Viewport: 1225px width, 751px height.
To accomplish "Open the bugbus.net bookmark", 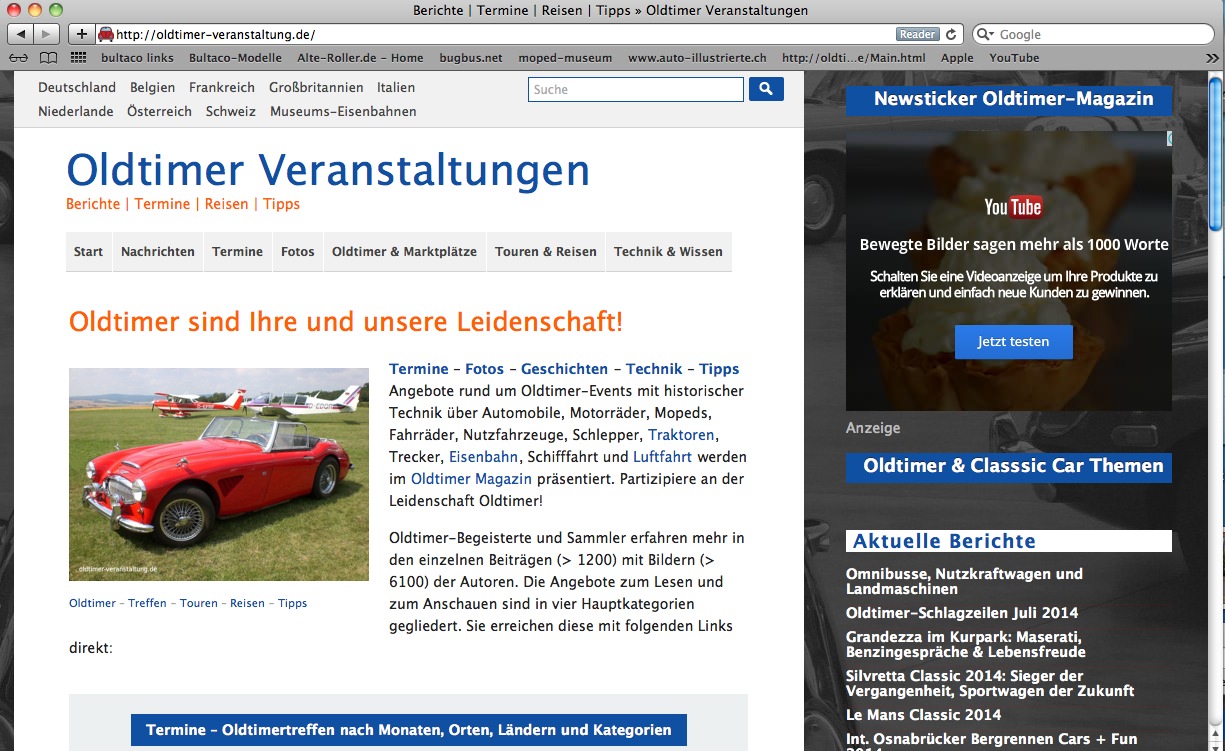I will click(x=471, y=58).
